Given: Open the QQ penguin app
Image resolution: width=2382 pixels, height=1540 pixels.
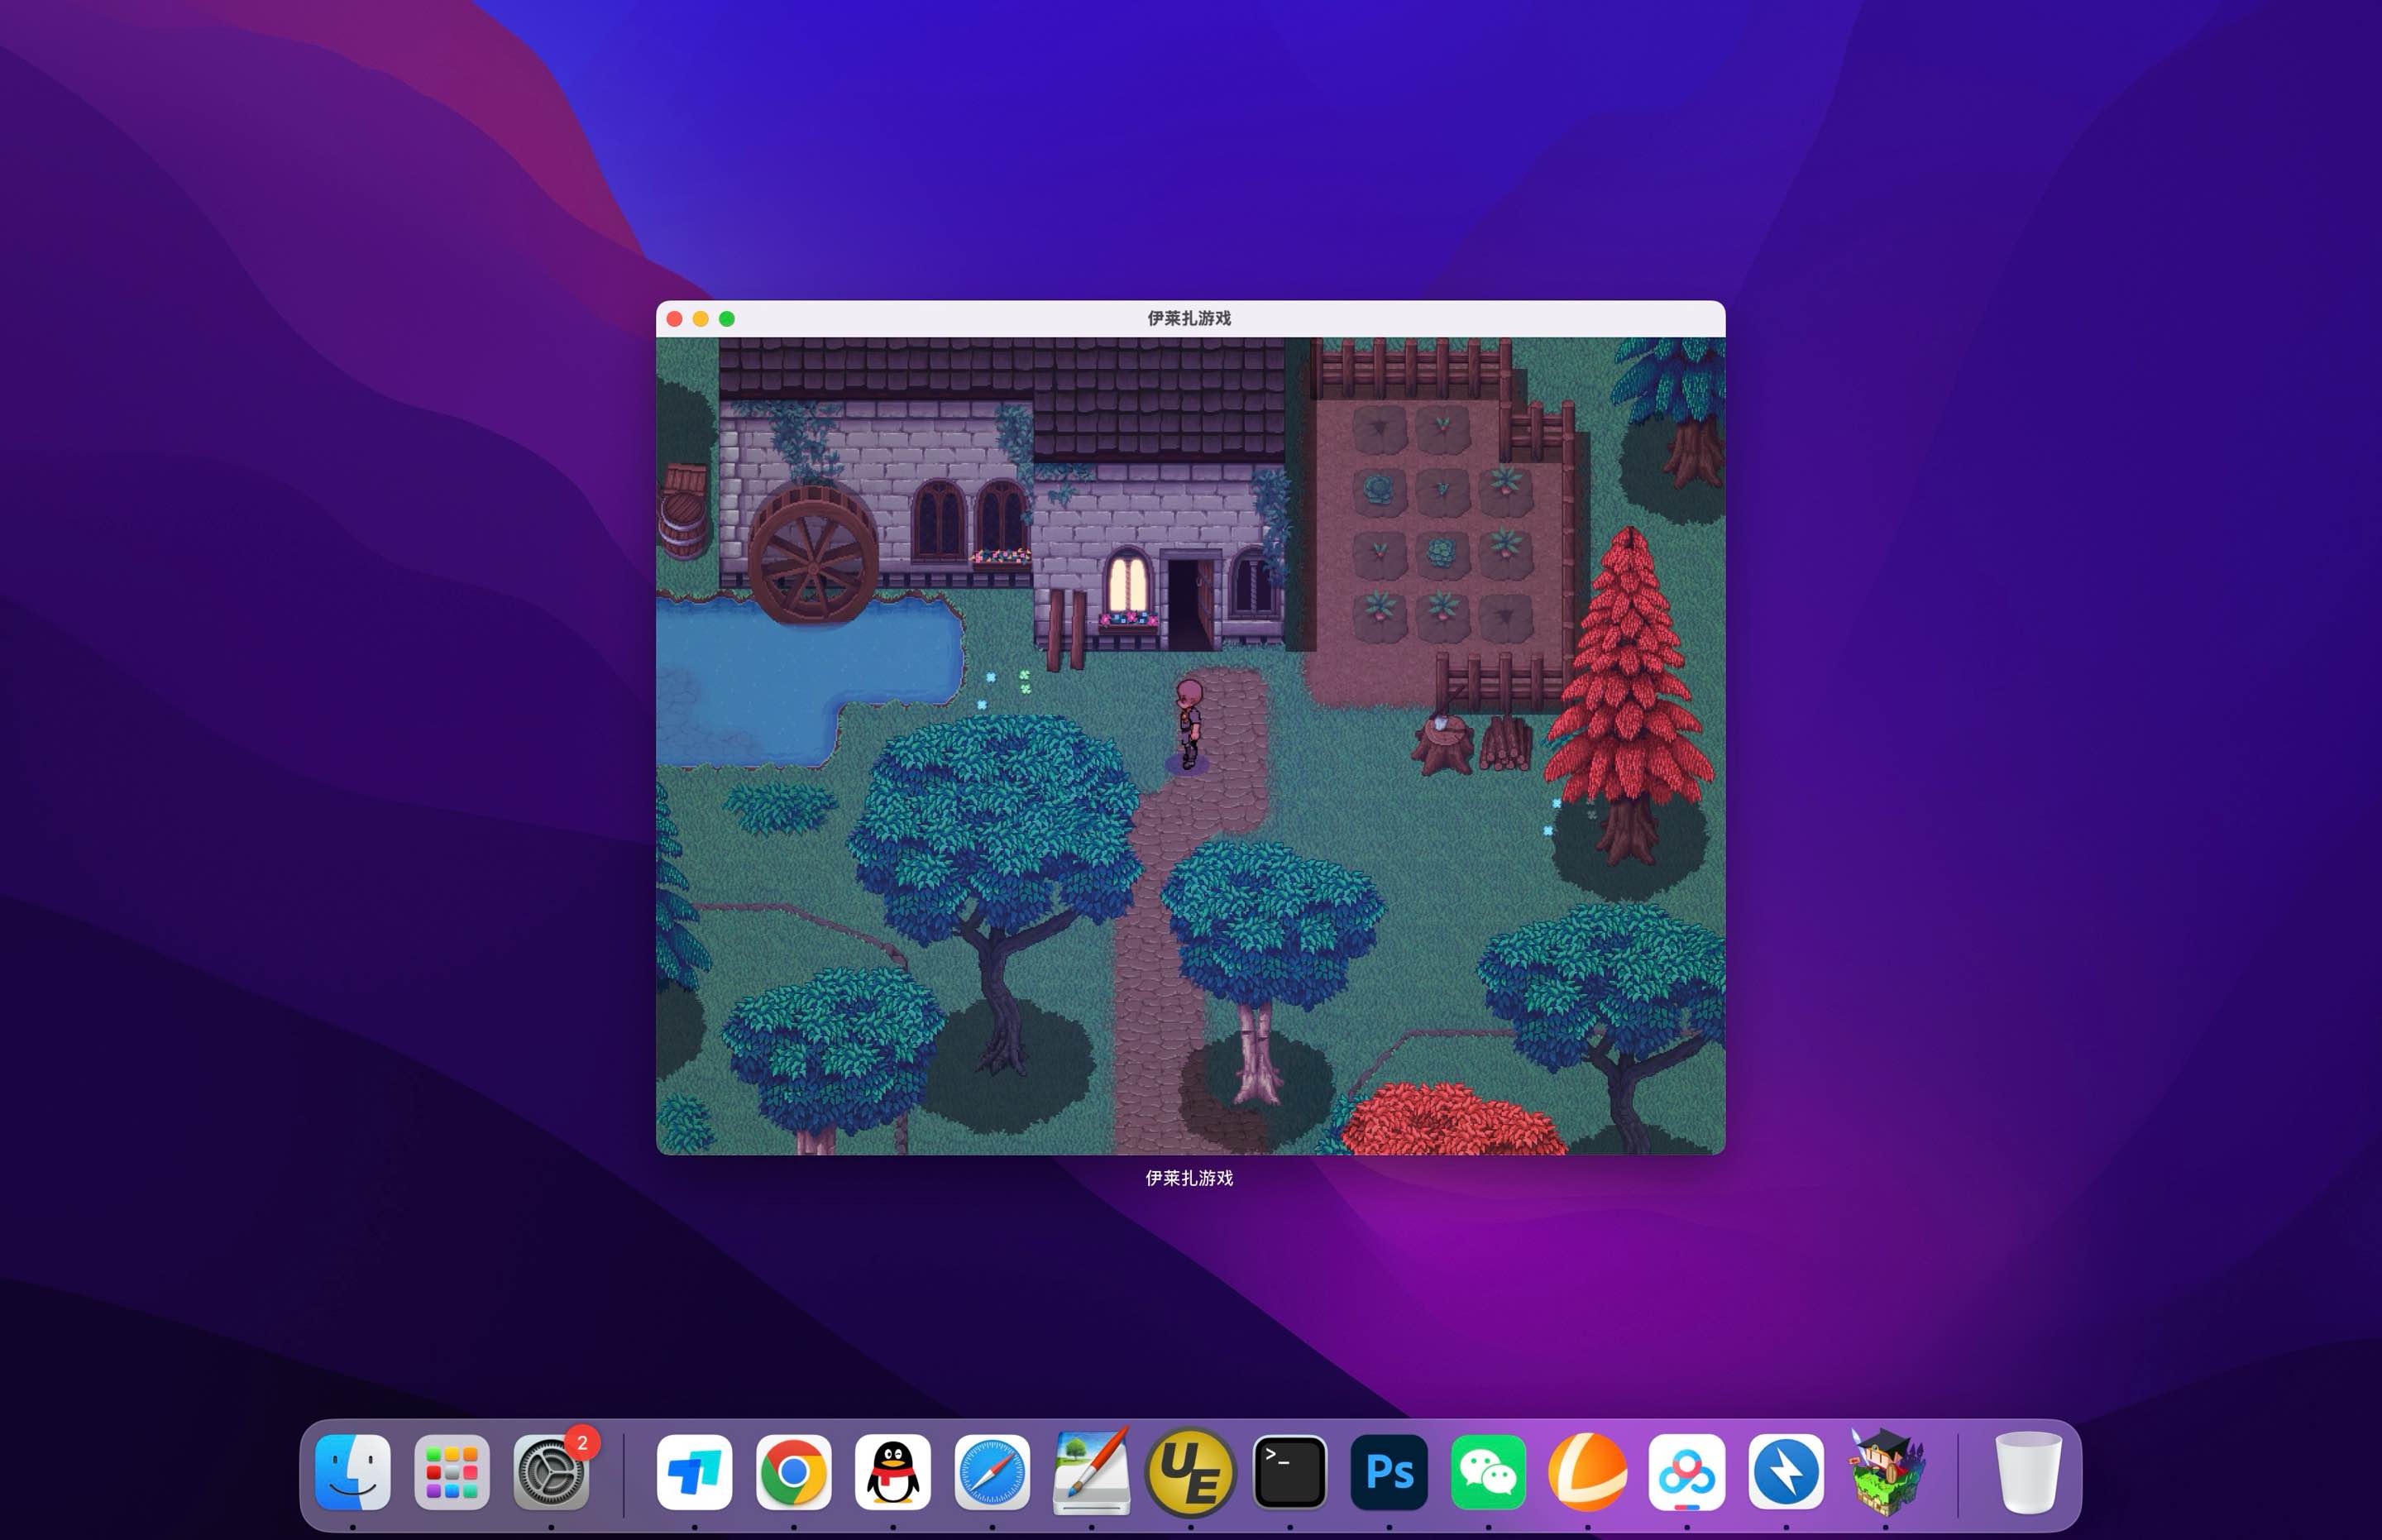Looking at the screenshot, I should click(x=893, y=1472).
